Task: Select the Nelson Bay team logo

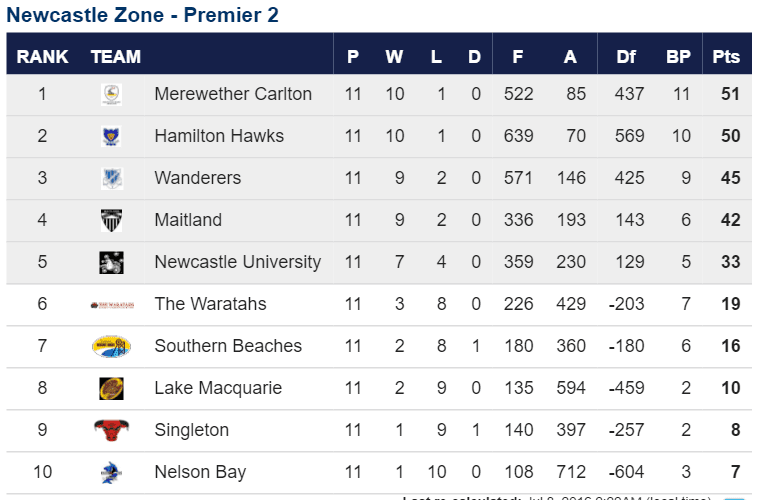Action: tap(111, 472)
